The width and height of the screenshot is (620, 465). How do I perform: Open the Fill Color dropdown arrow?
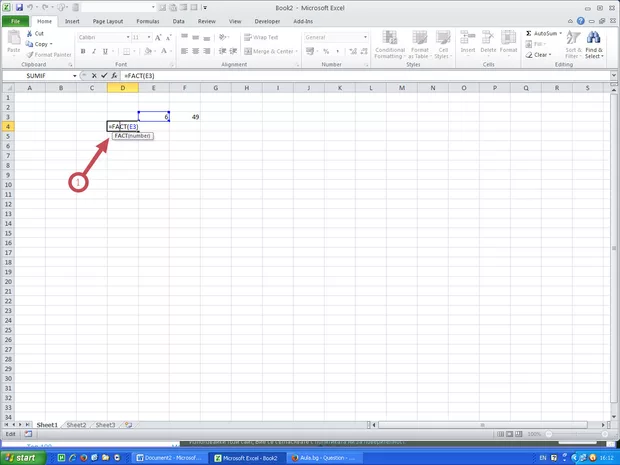pyautogui.click(x=154, y=51)
